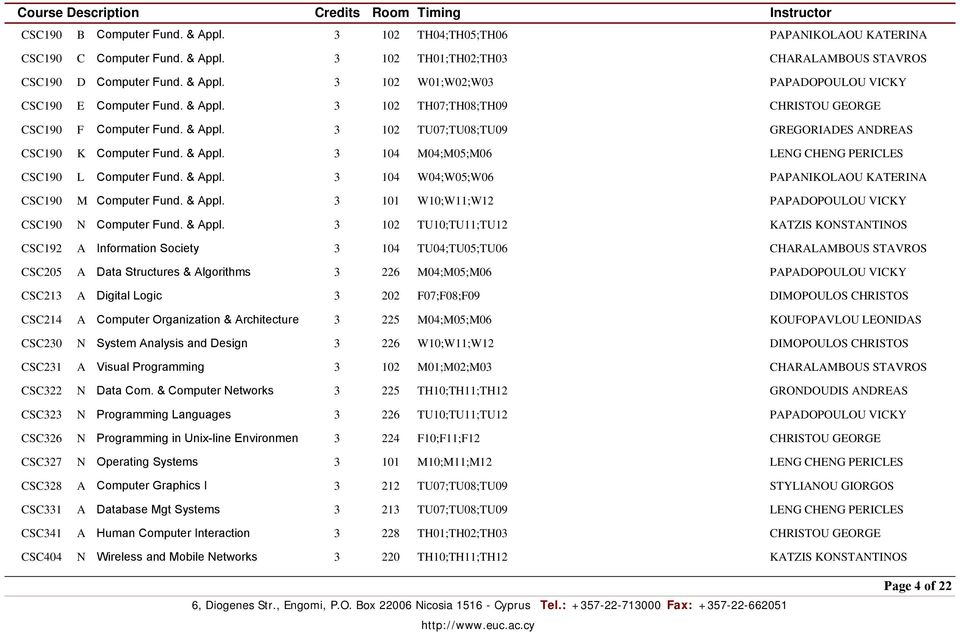
Task: Select Information Society course title
Action: [x=148, y=248]
